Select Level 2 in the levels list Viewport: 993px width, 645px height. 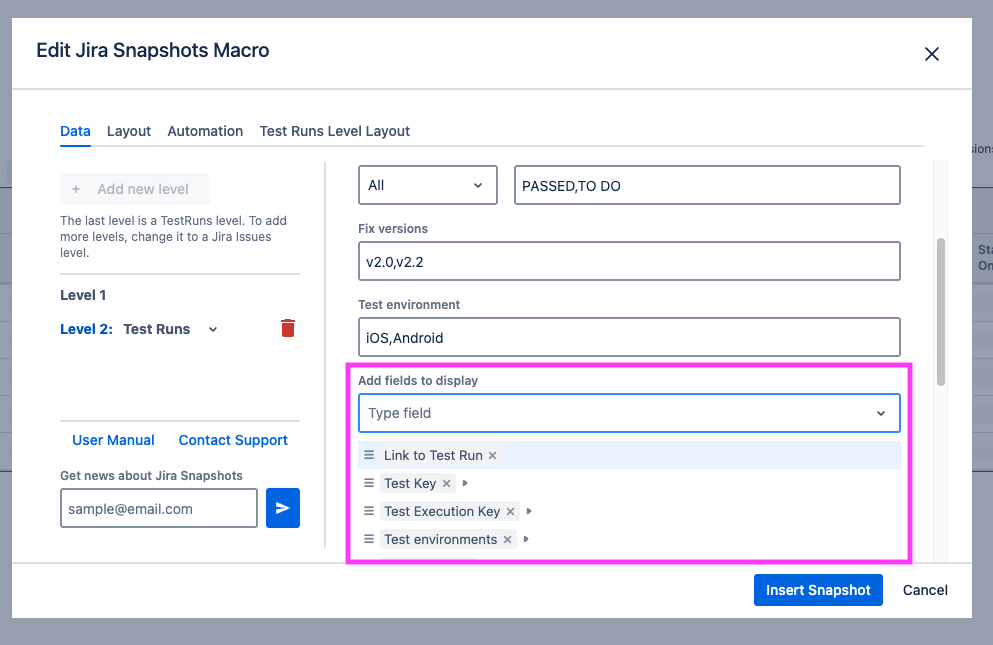coord(86,329)
